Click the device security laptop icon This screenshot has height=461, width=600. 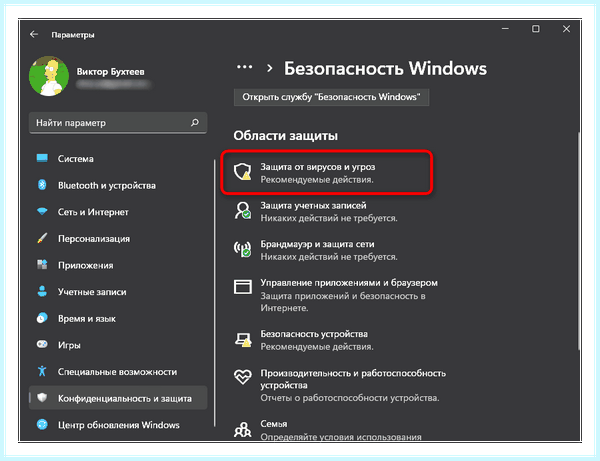coord(243,339)
